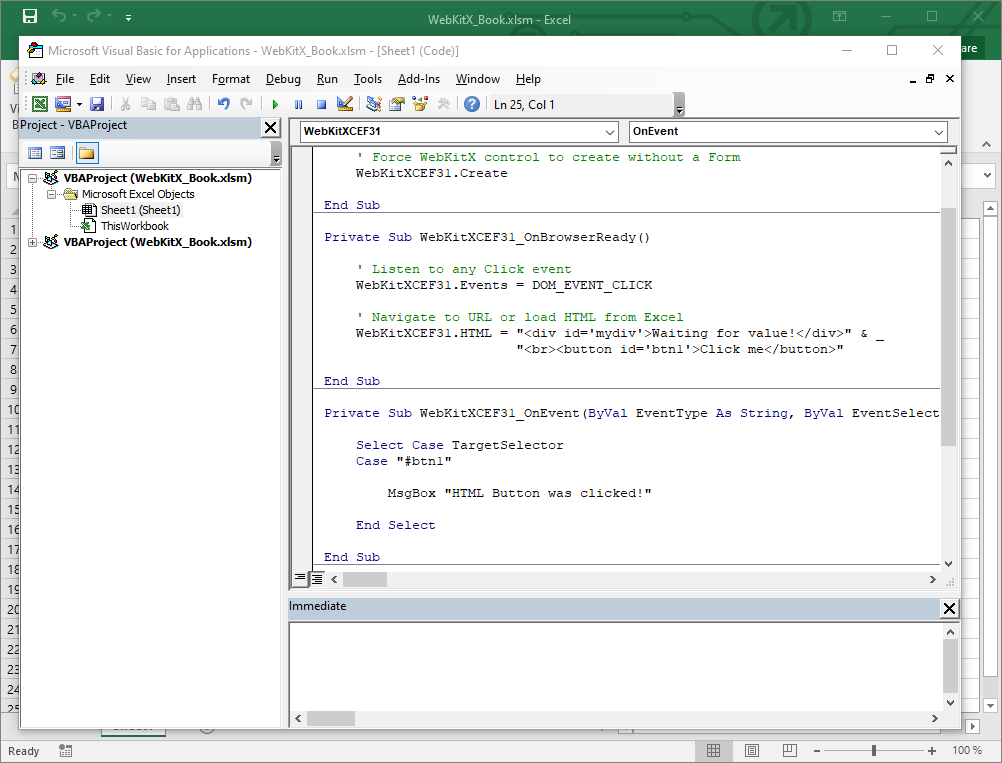1002x763 pixels.
Task: Open the Edit menu
Action: pos(100,79)
